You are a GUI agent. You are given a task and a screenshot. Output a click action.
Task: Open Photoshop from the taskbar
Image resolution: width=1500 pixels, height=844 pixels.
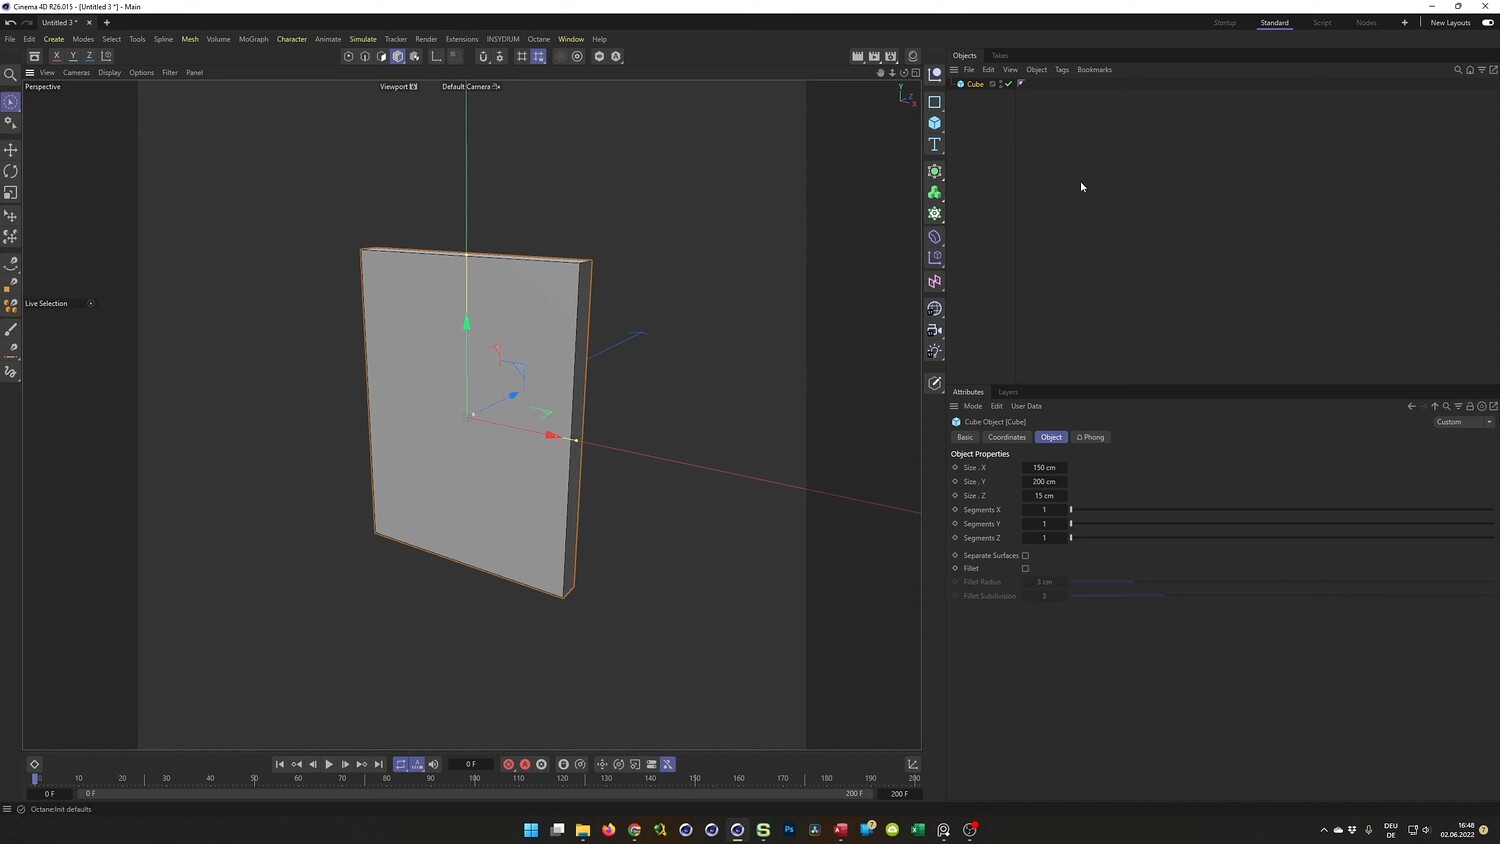(789, 830)
